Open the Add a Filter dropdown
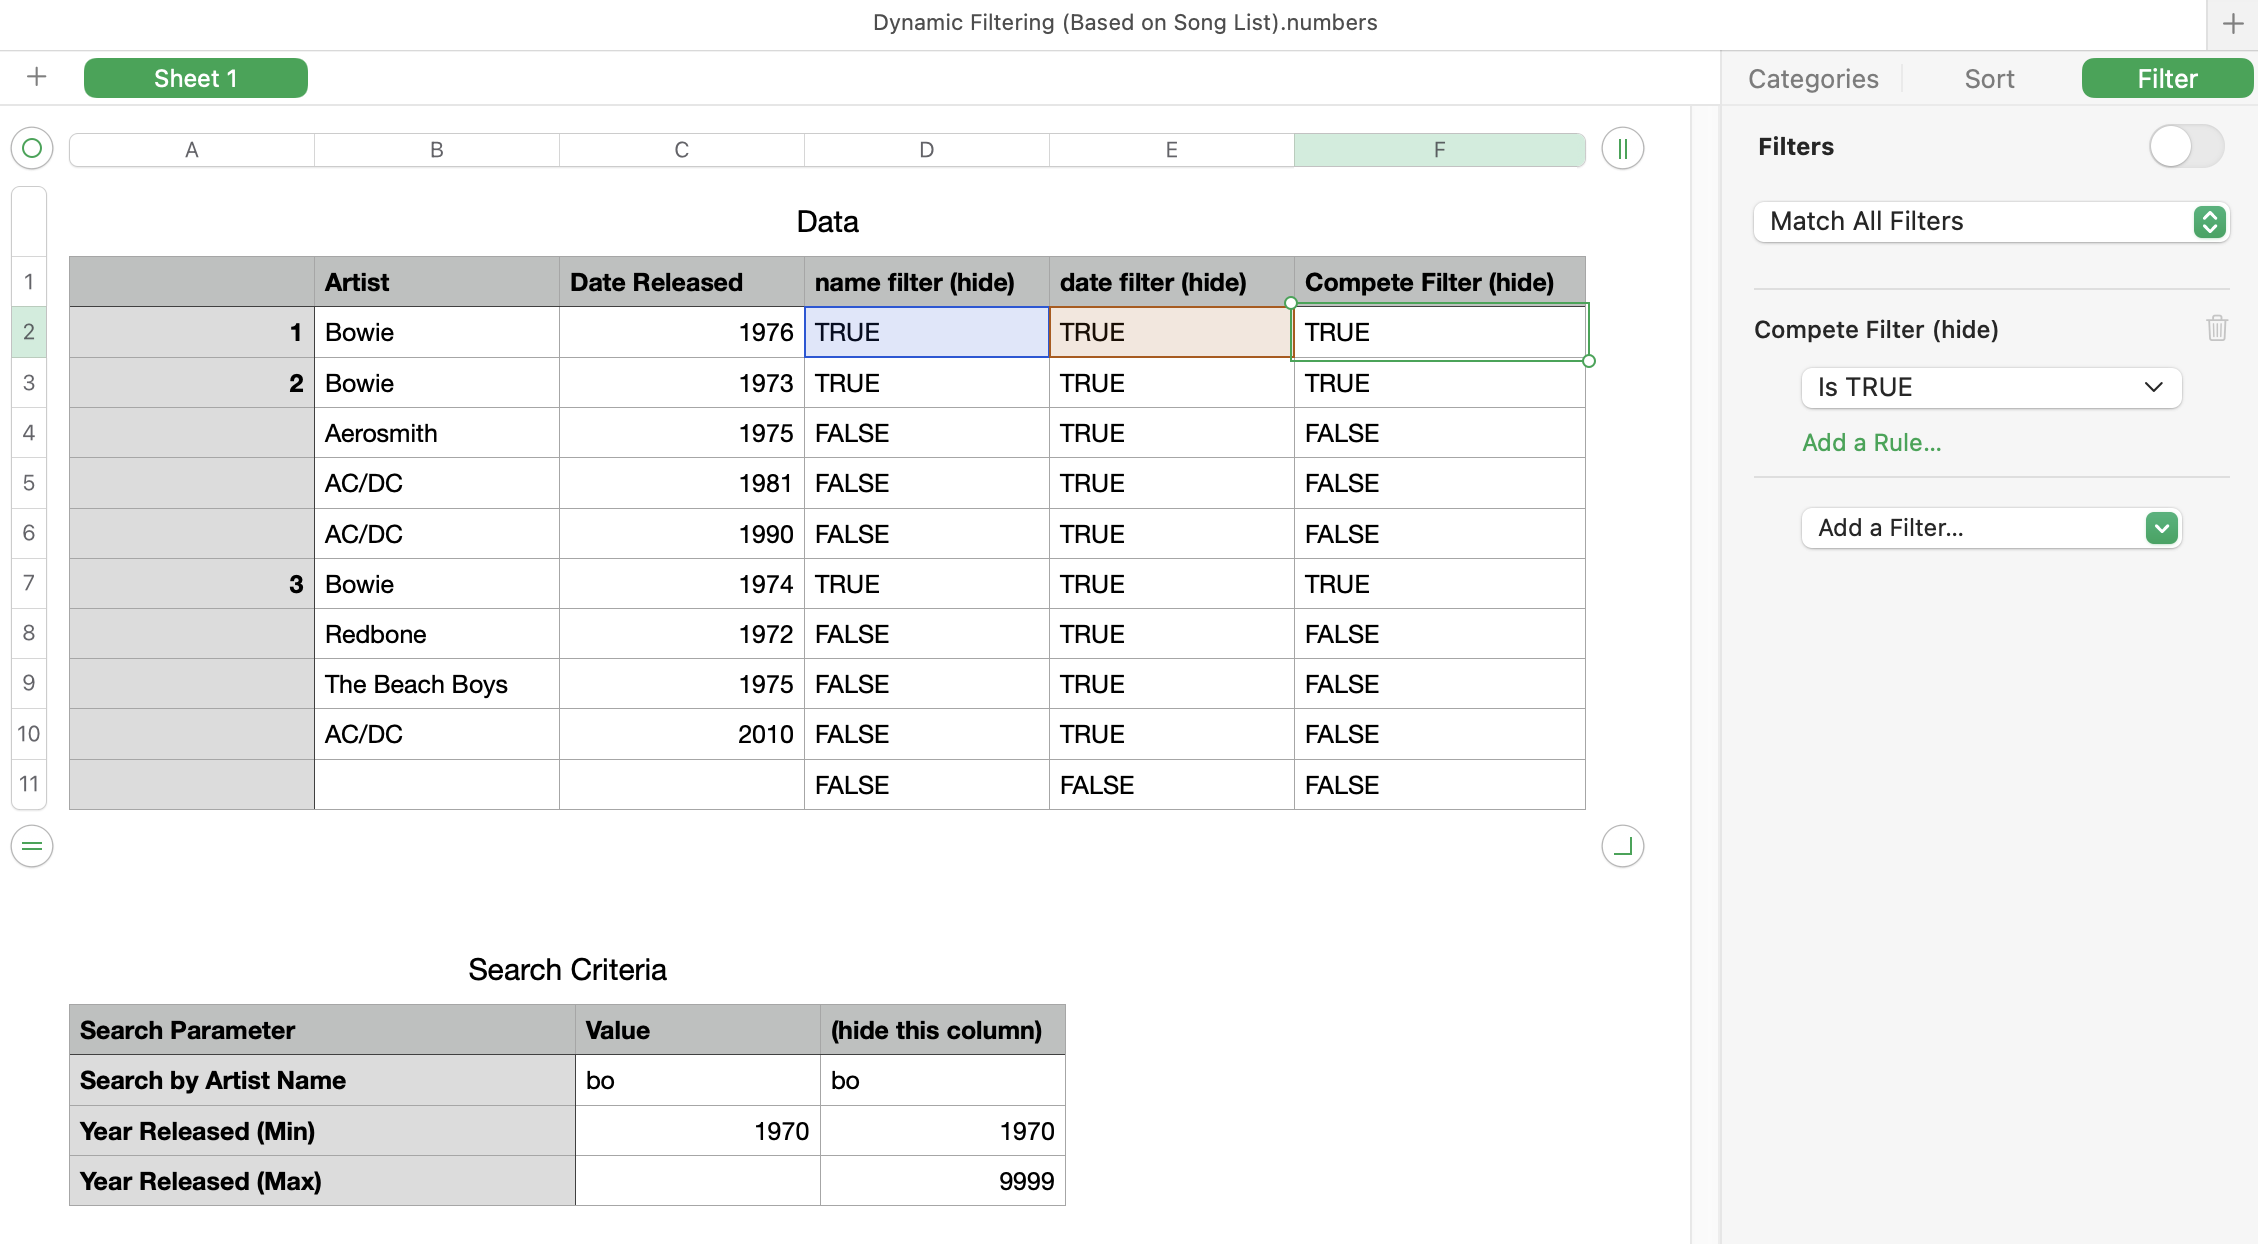 coord(1990,528)
